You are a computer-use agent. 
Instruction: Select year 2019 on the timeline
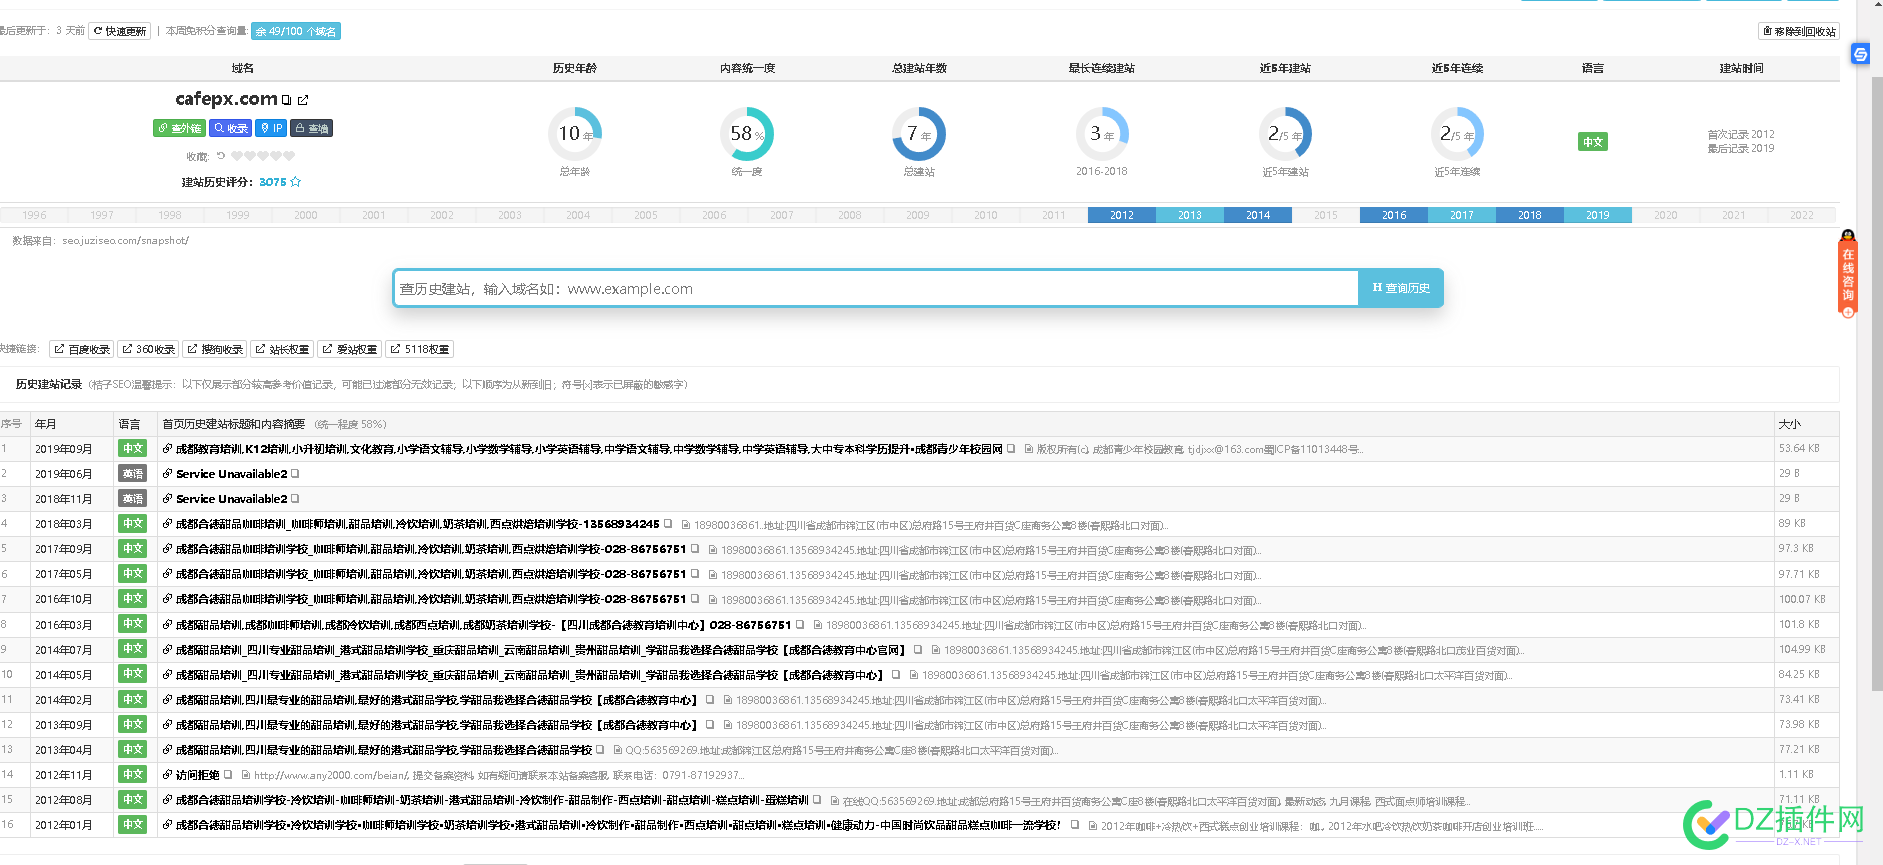1598,215
